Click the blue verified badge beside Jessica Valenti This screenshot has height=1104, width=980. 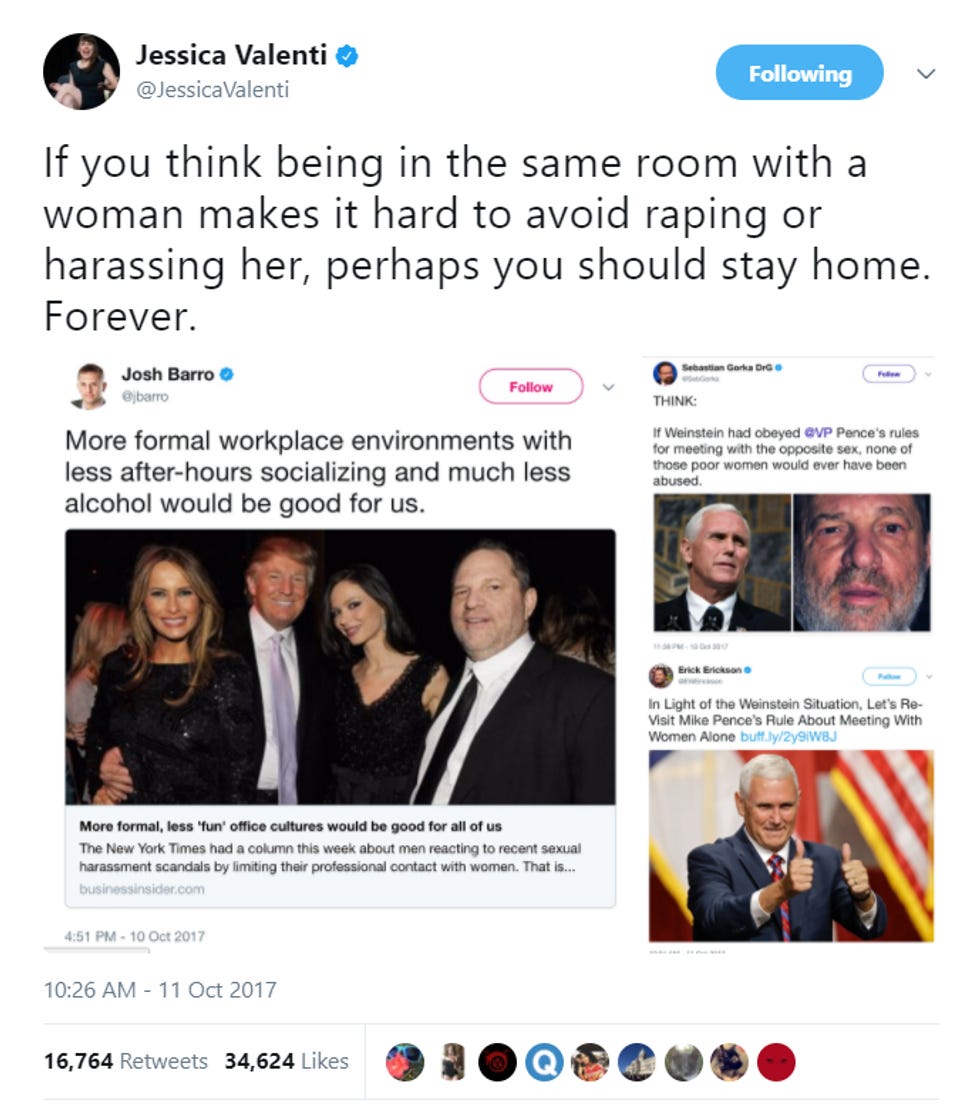tap(346, 56)
